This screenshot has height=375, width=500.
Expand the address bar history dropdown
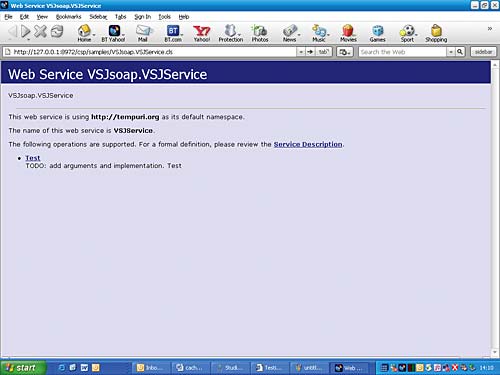point(301,52)
